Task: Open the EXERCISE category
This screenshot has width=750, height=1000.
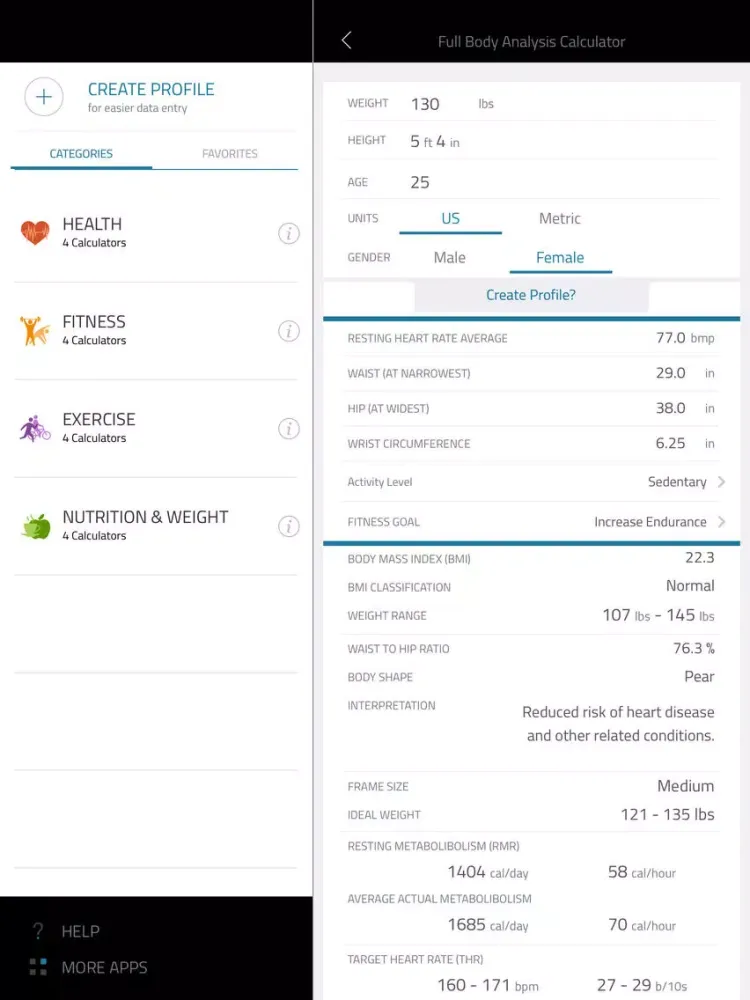Action: pyautogui.click(x=156, y=429)
